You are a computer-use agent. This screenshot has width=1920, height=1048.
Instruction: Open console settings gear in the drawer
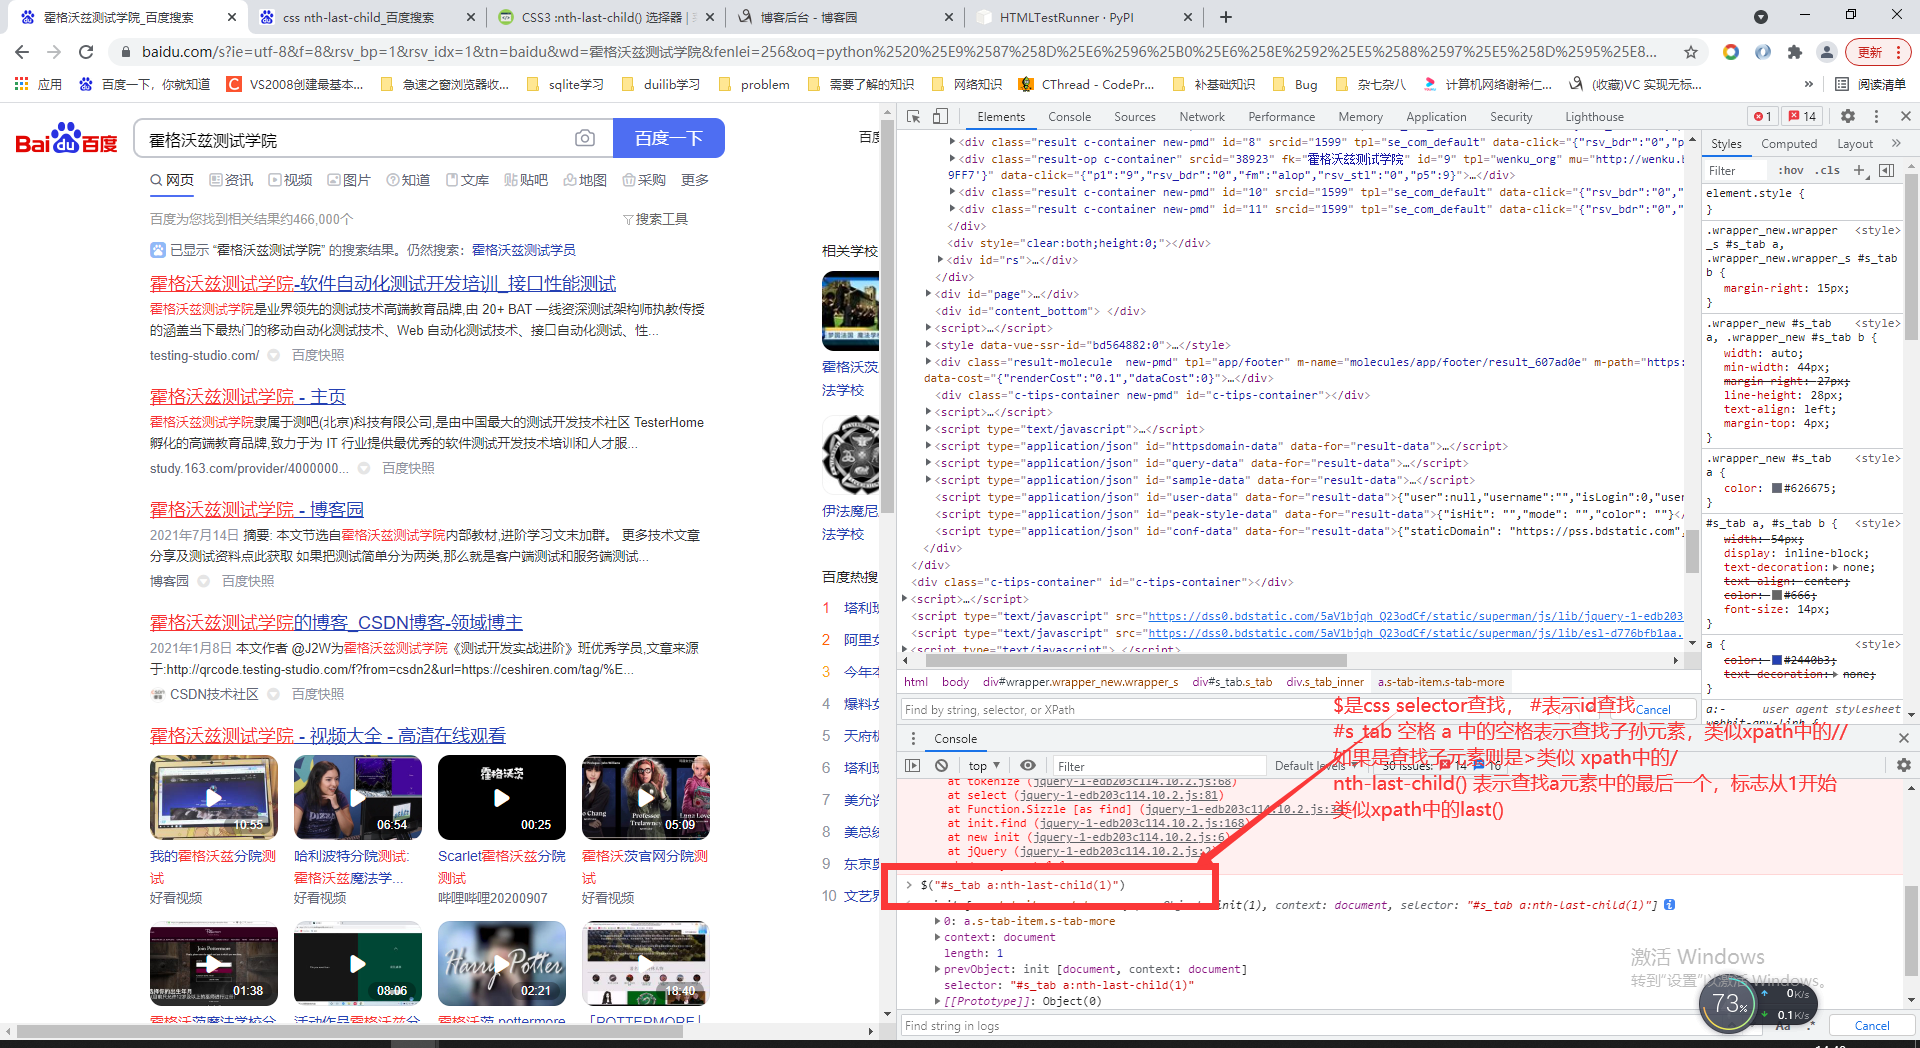click(1903, 765)
